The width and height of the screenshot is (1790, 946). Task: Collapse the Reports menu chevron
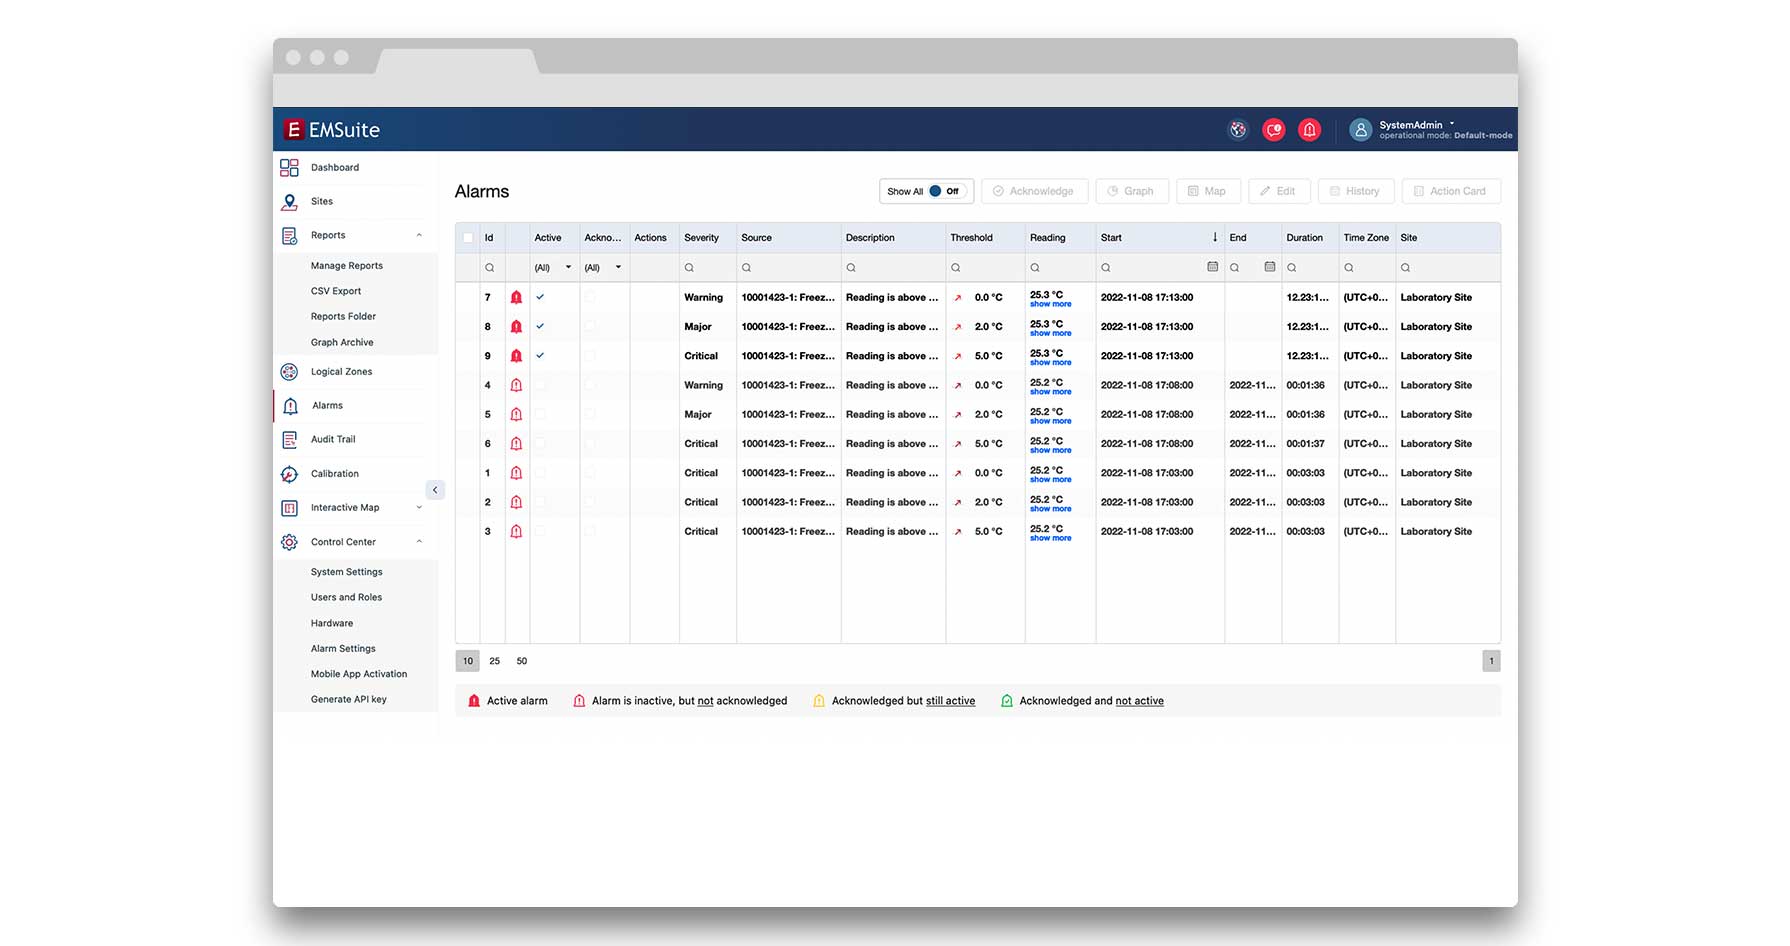pos(419,236)
